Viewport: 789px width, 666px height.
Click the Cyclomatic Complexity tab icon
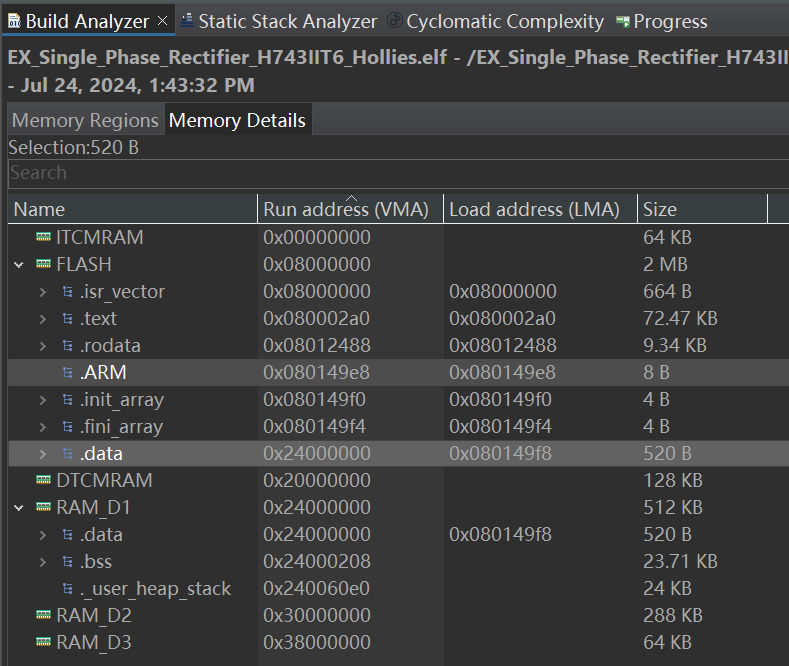pyautogui.click(x=394, y=21)
